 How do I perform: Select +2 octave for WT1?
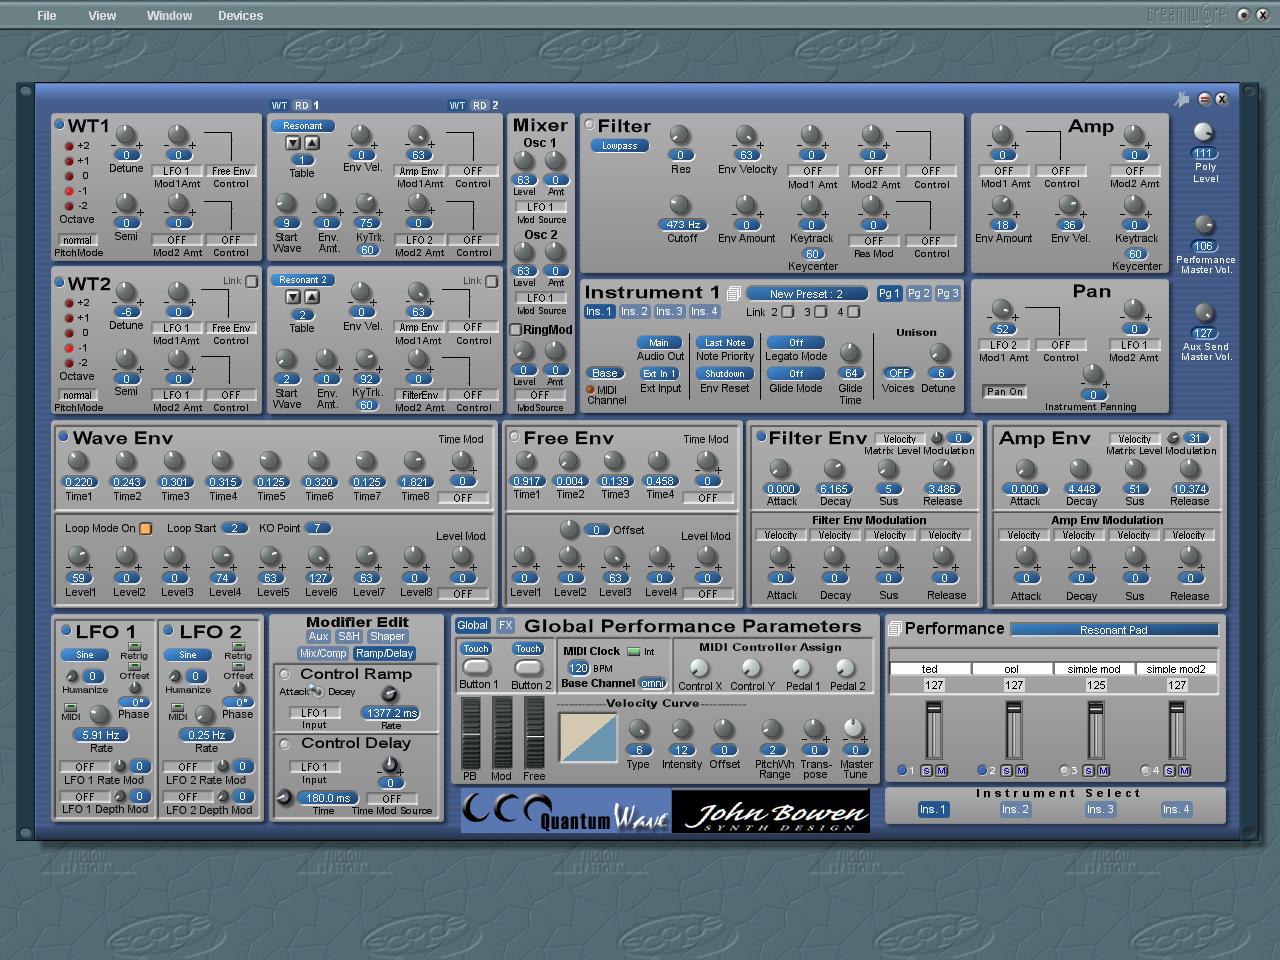tap(69, 146)
